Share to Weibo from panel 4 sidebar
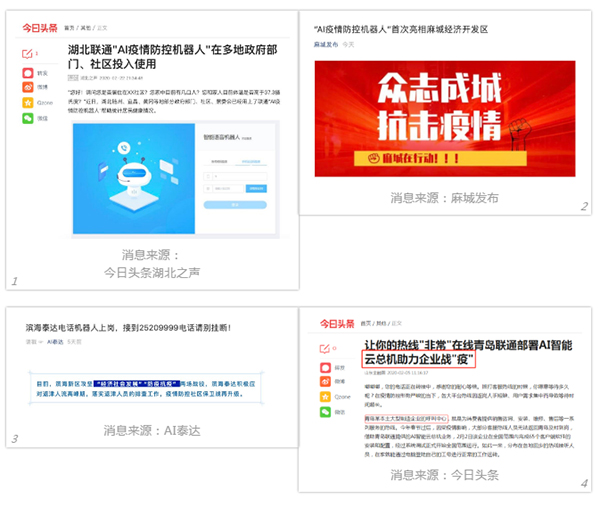The image size is (600, 507). 325,381
